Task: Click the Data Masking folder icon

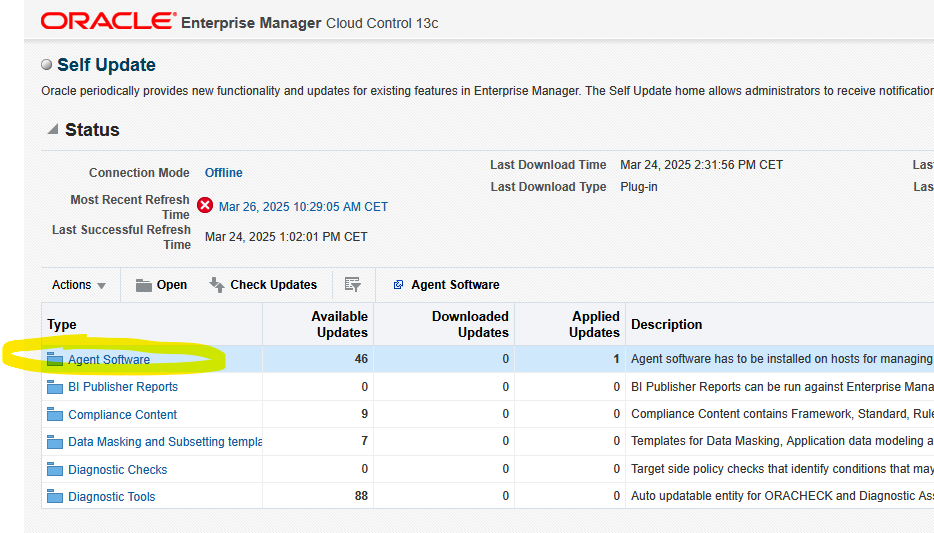Action: tap(55, 442)
